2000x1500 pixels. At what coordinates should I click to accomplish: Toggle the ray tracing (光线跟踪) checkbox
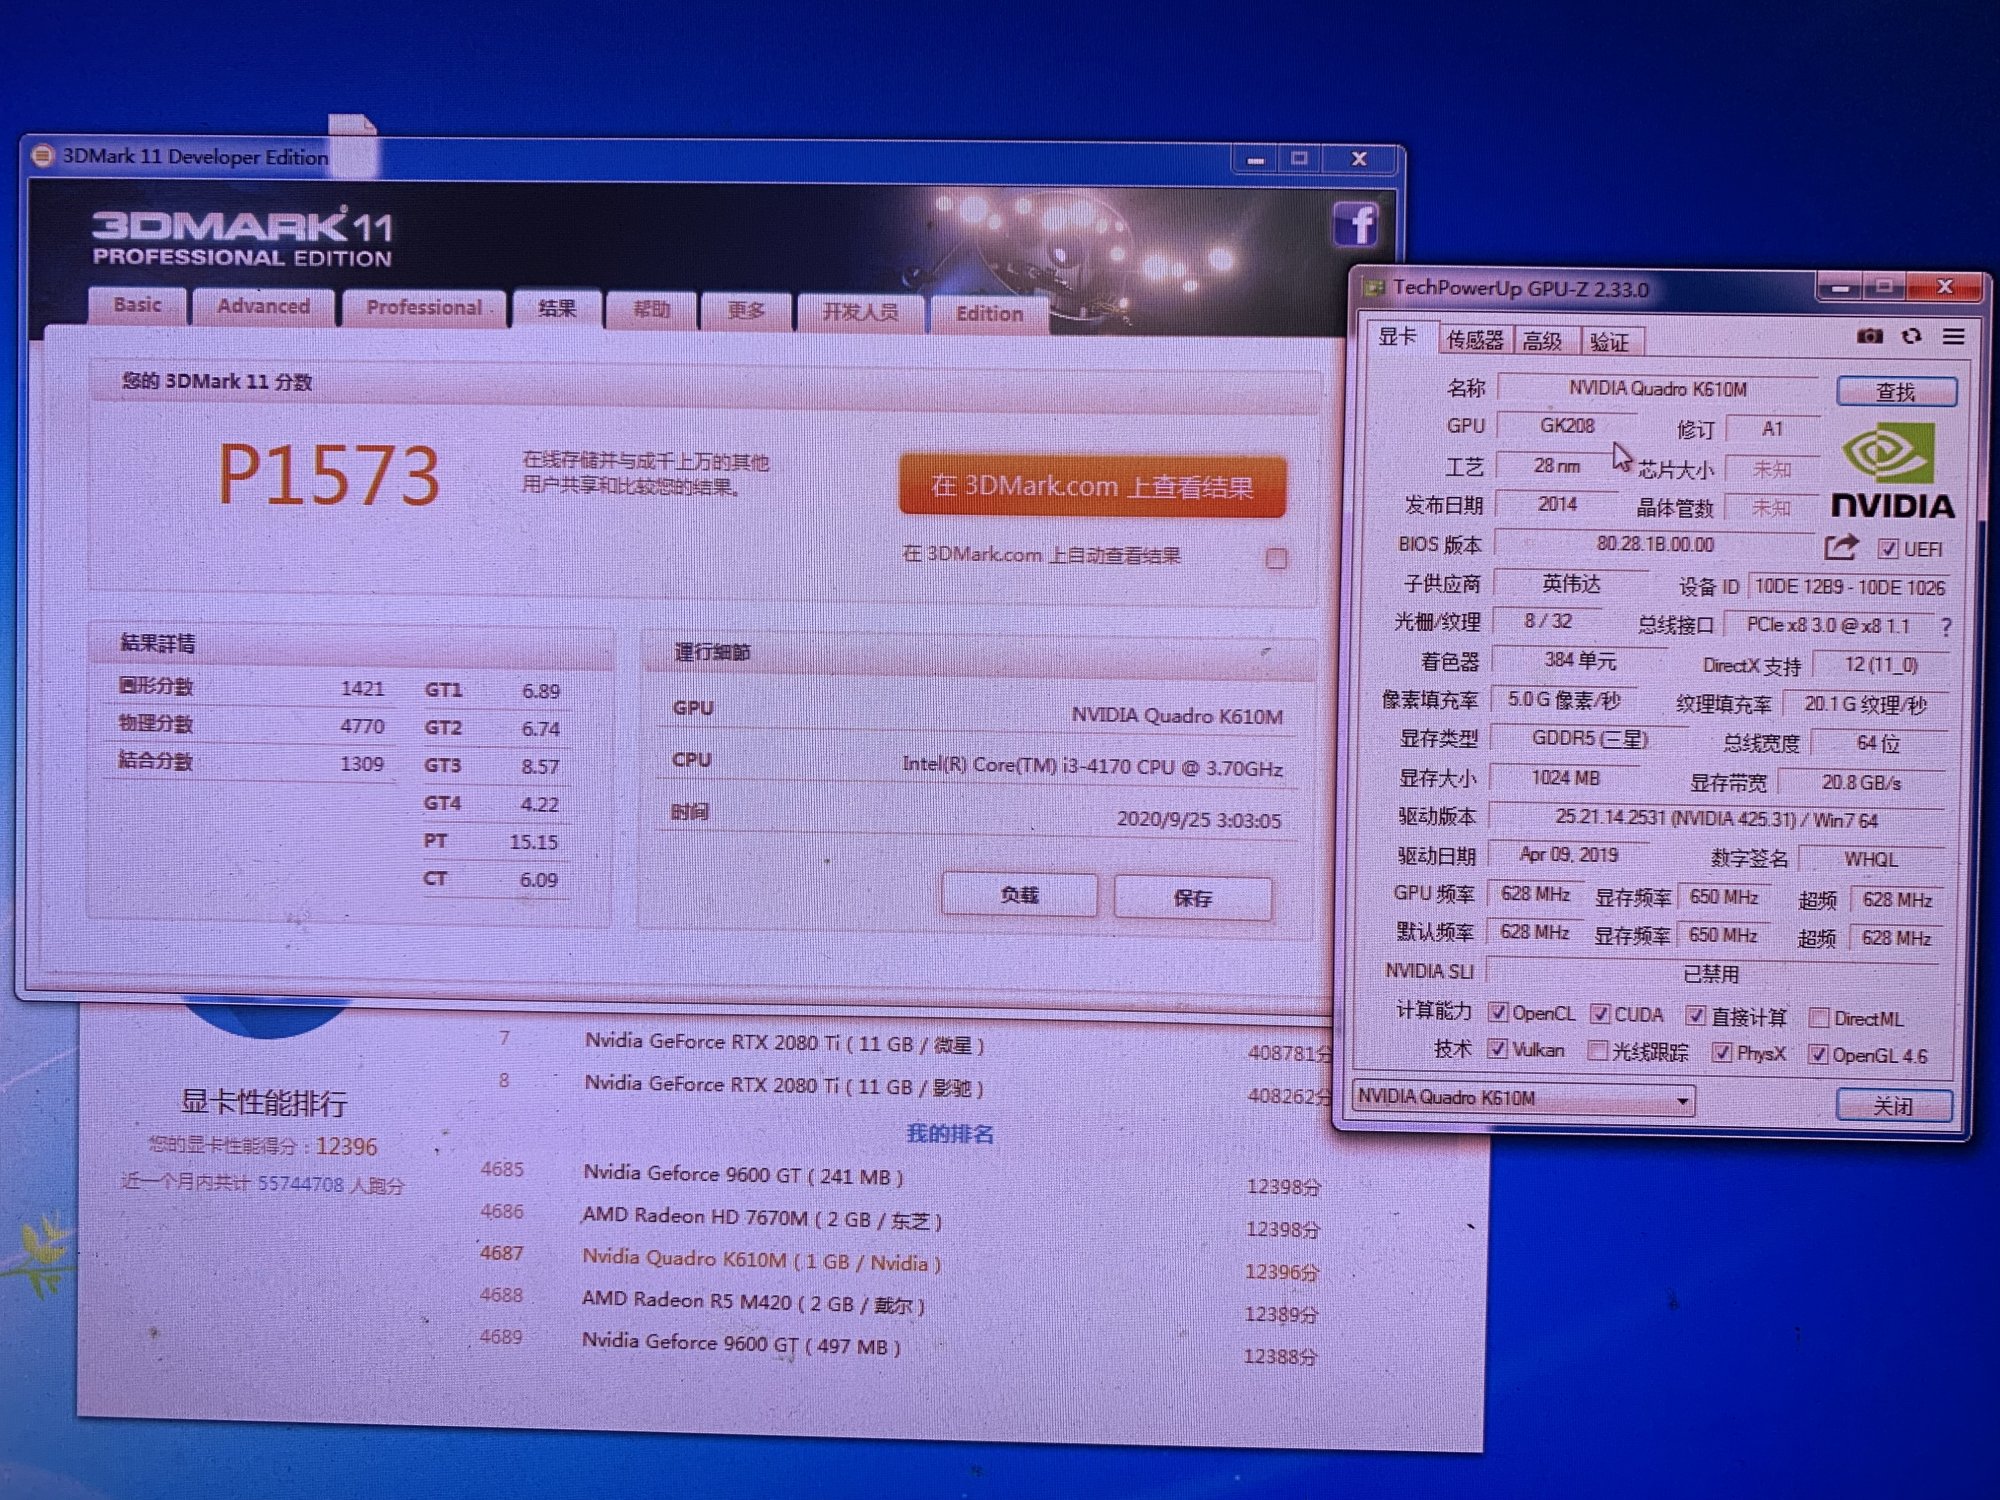[1598, 1050]
